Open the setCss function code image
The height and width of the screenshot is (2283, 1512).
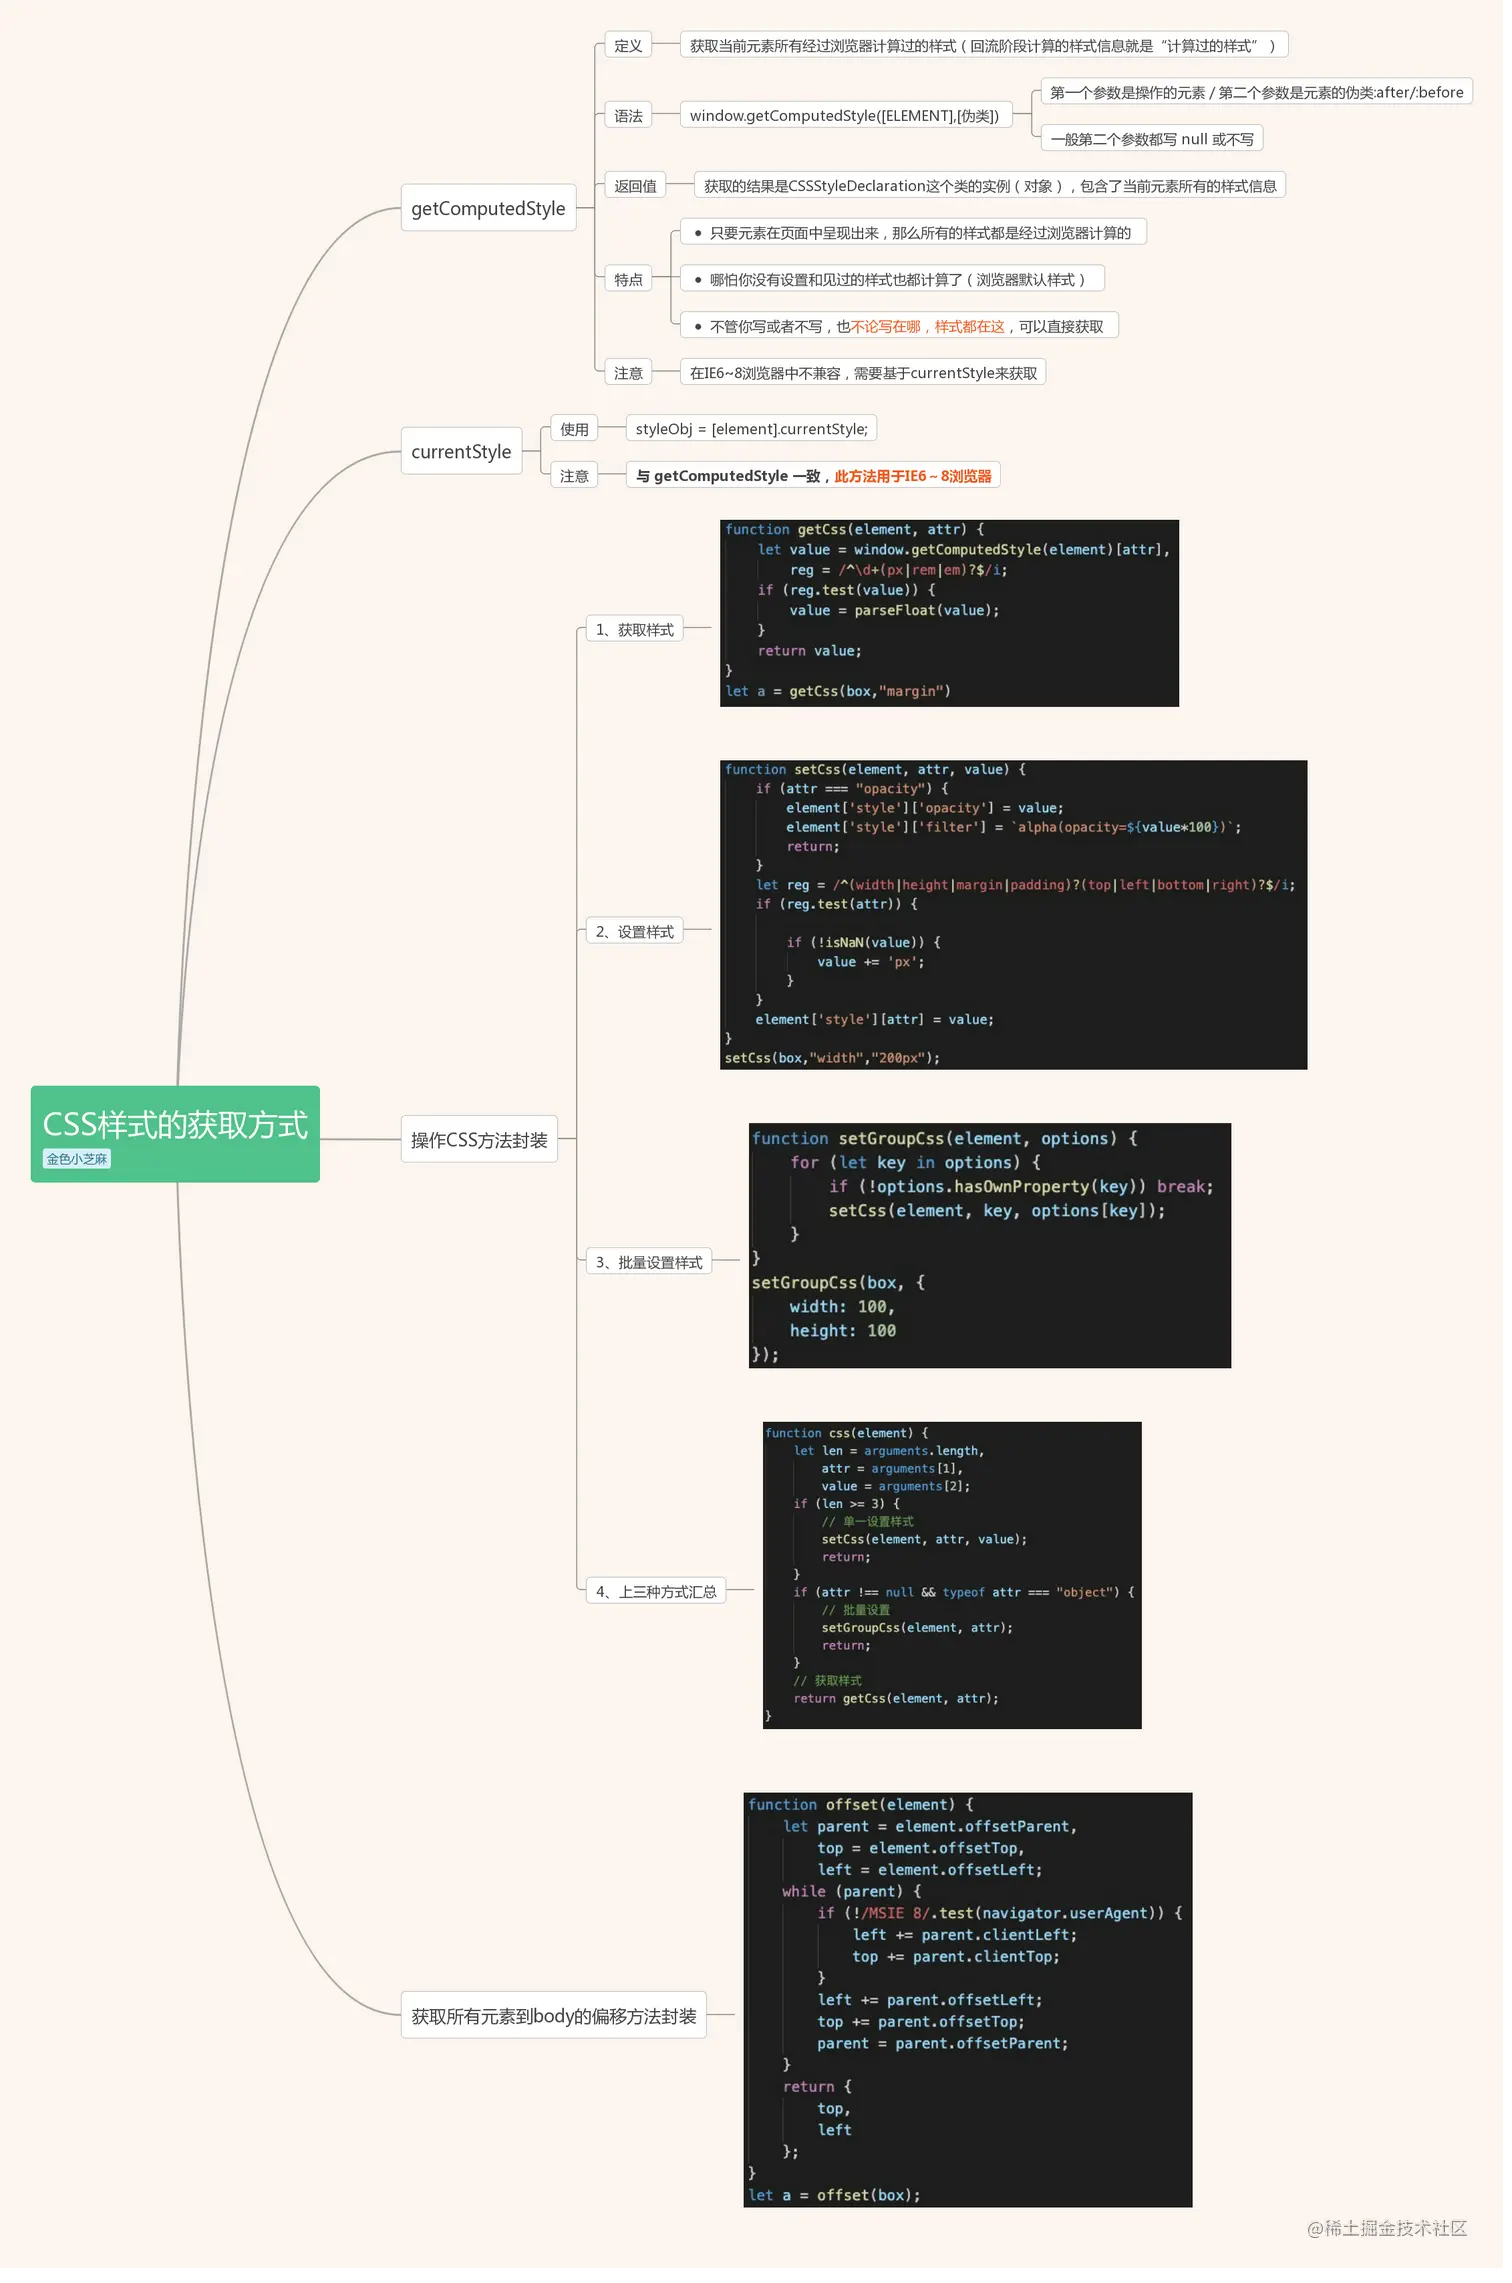coord(1019,920)
